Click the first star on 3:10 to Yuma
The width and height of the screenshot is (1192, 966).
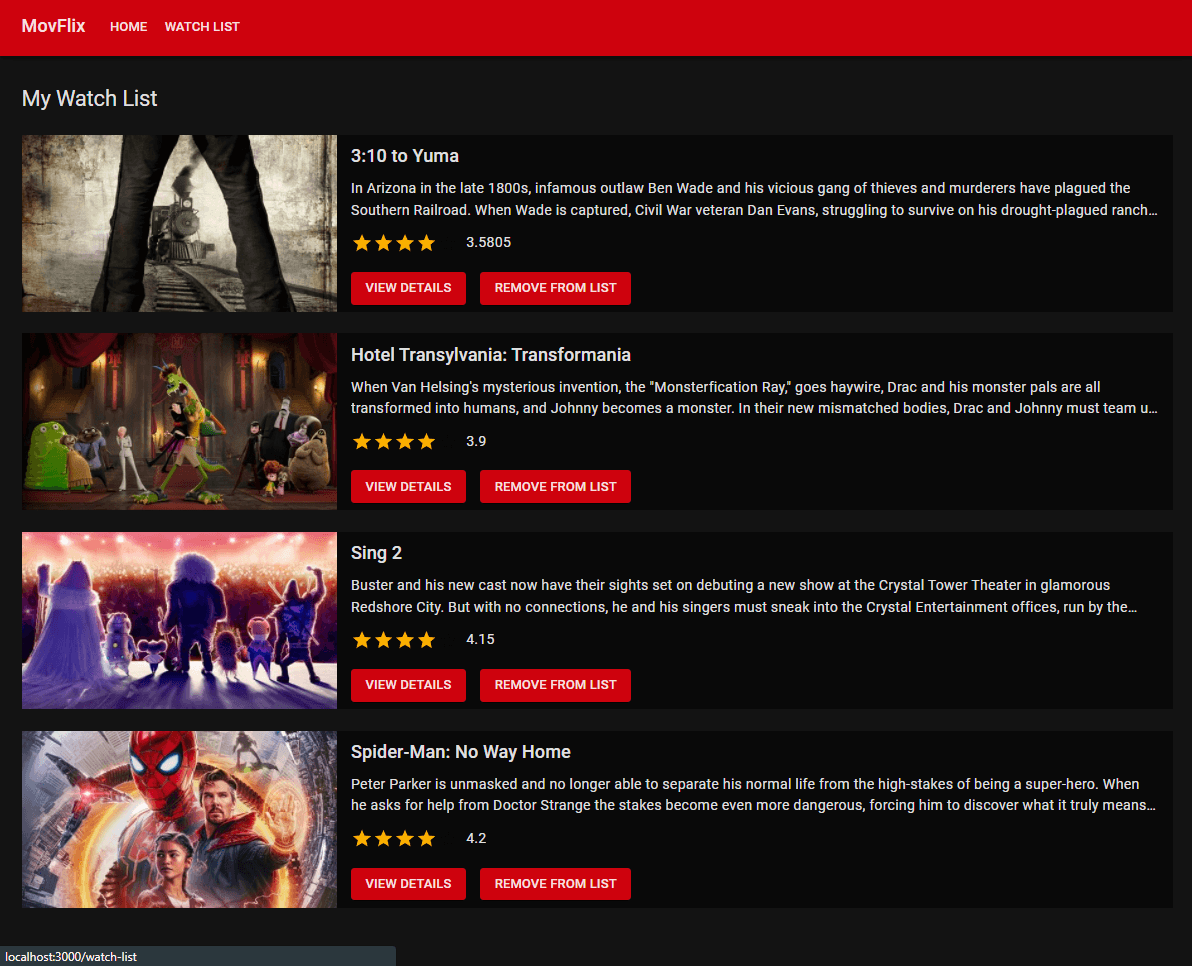pos(362,242)
